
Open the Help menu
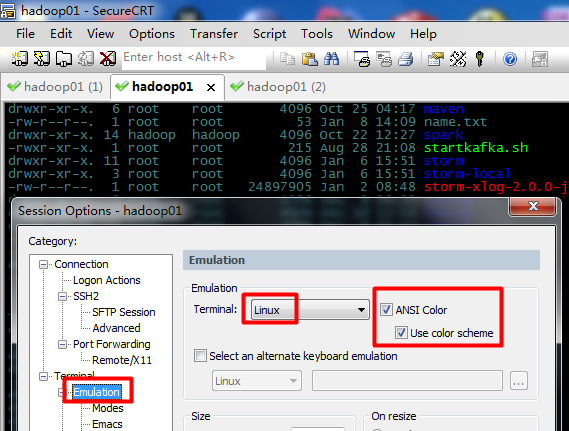click(x=423, y=34)
